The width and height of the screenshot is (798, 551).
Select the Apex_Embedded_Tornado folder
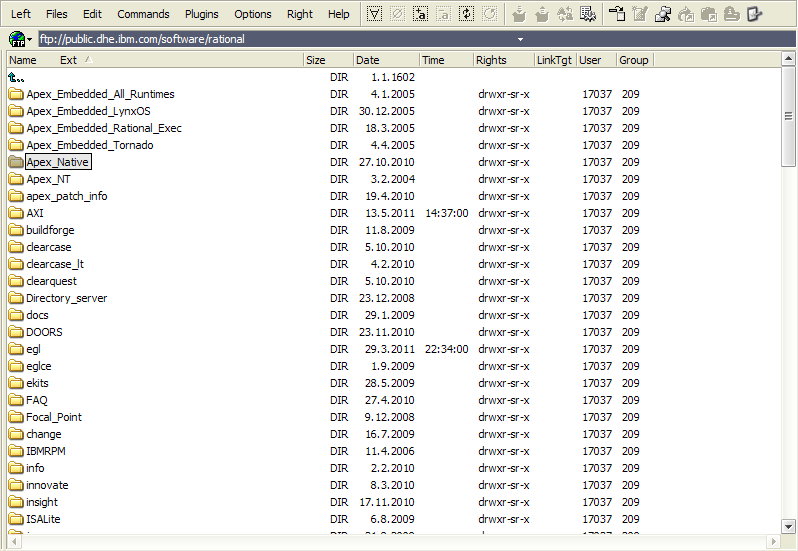pos(90,145)
